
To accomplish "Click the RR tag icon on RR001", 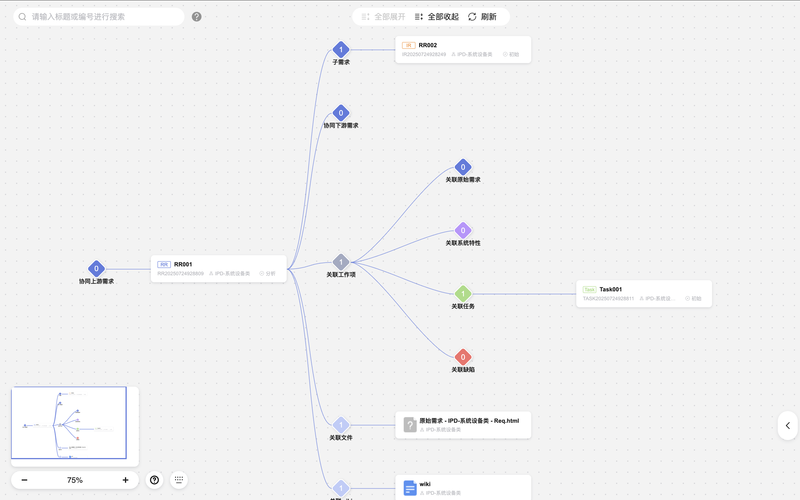I will coord(164,264).
